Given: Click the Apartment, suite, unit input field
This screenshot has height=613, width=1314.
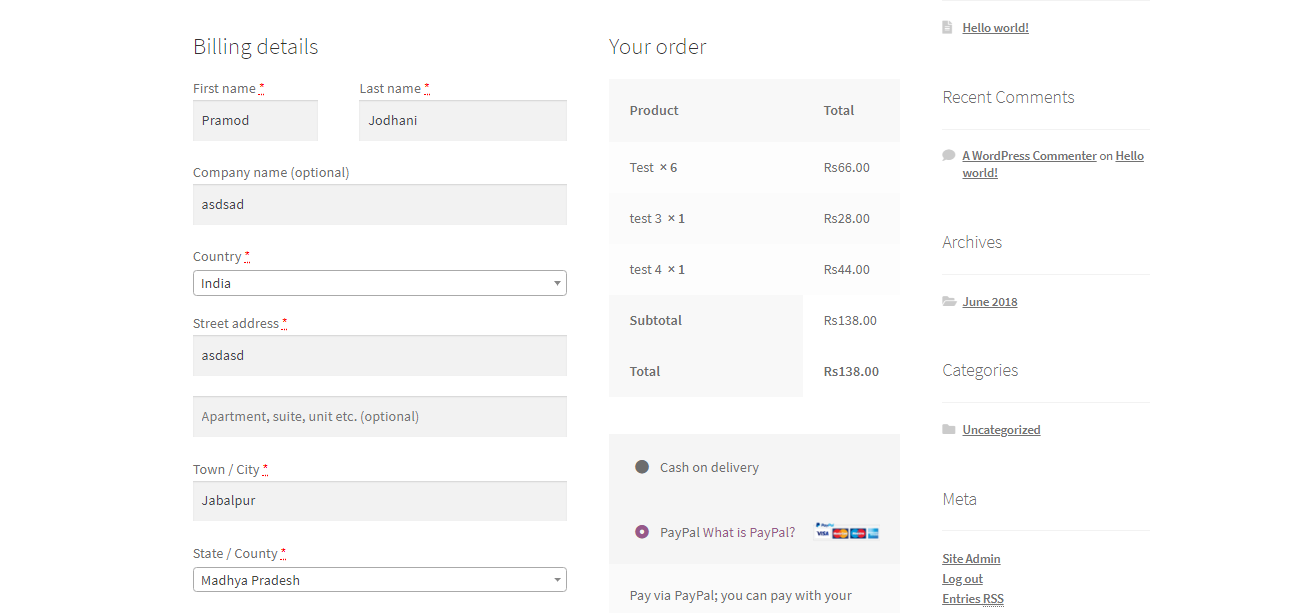Looking at the screenshot, I should [379, 417].
